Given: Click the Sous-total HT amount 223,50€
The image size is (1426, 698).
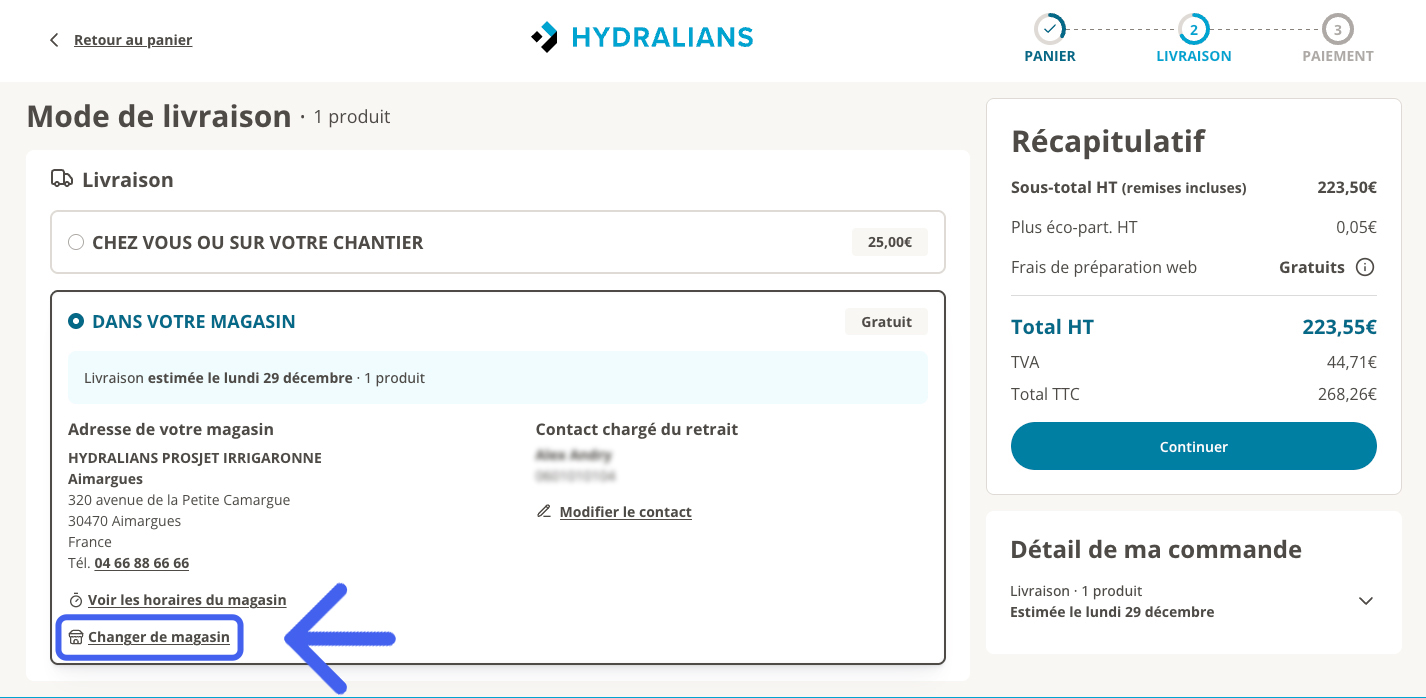Looking at the screenshot, I should [x=1347, y=187].
